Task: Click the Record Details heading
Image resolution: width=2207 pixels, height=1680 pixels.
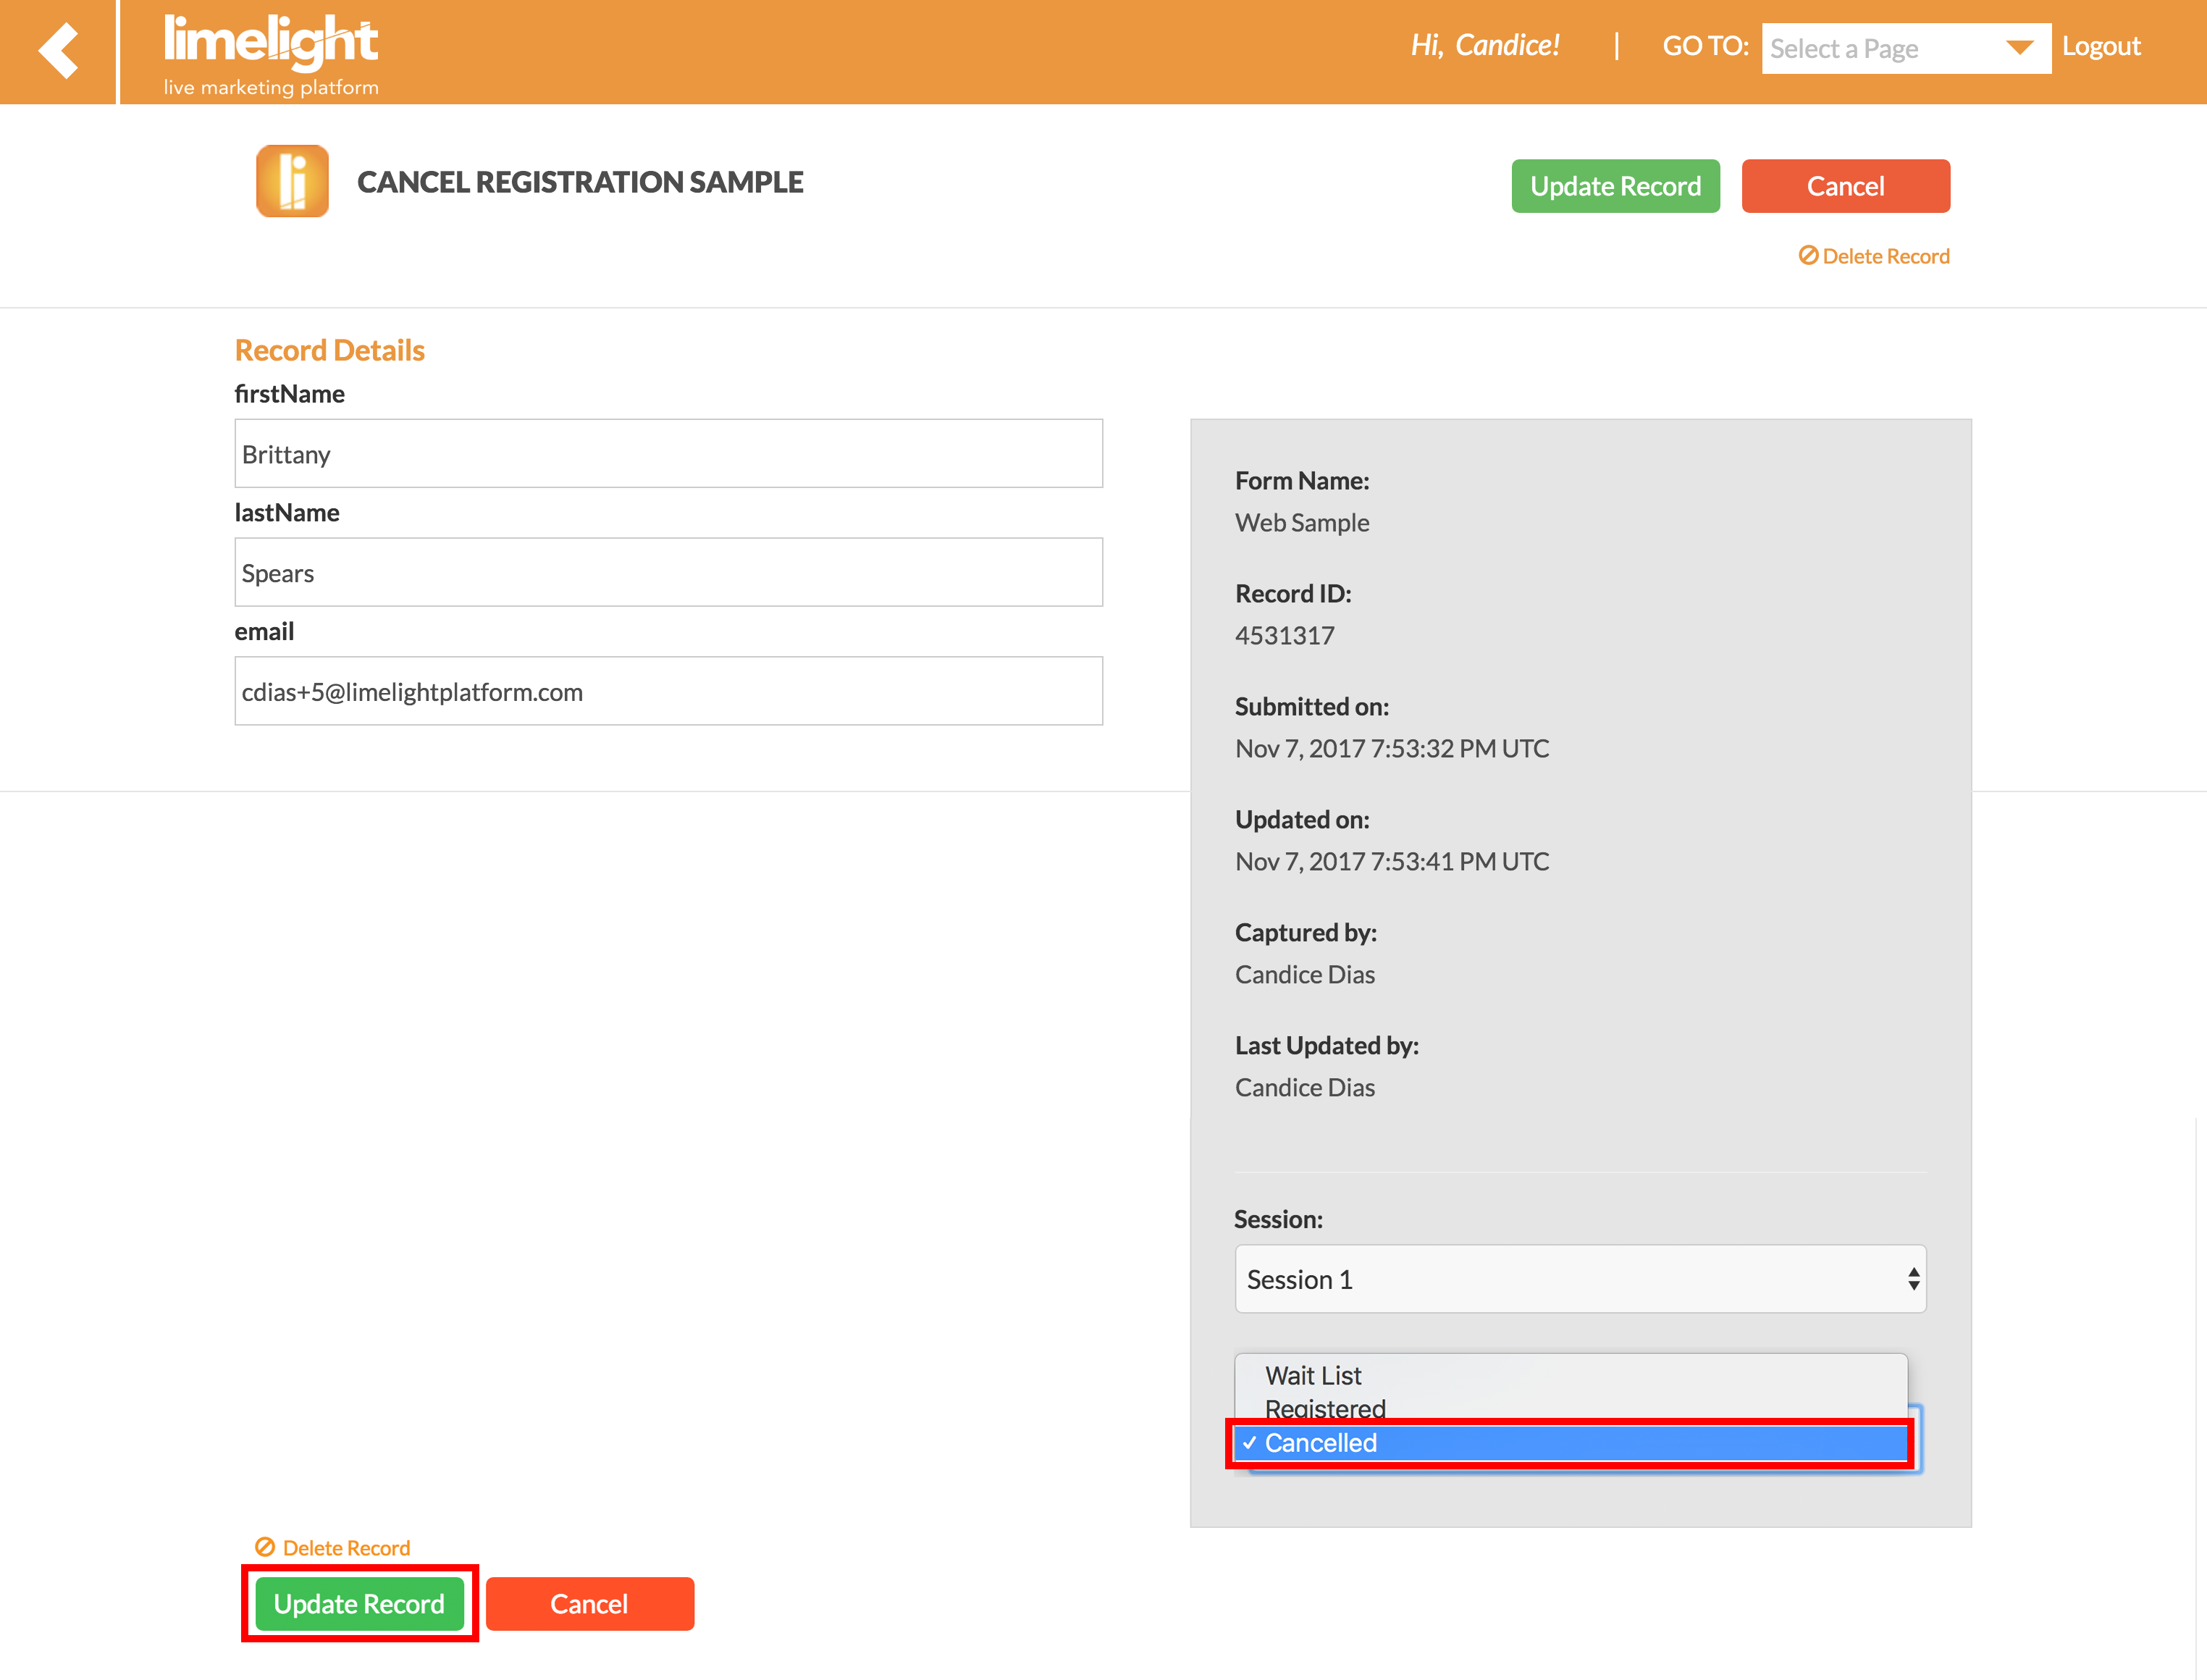Action: pos(330,350)
